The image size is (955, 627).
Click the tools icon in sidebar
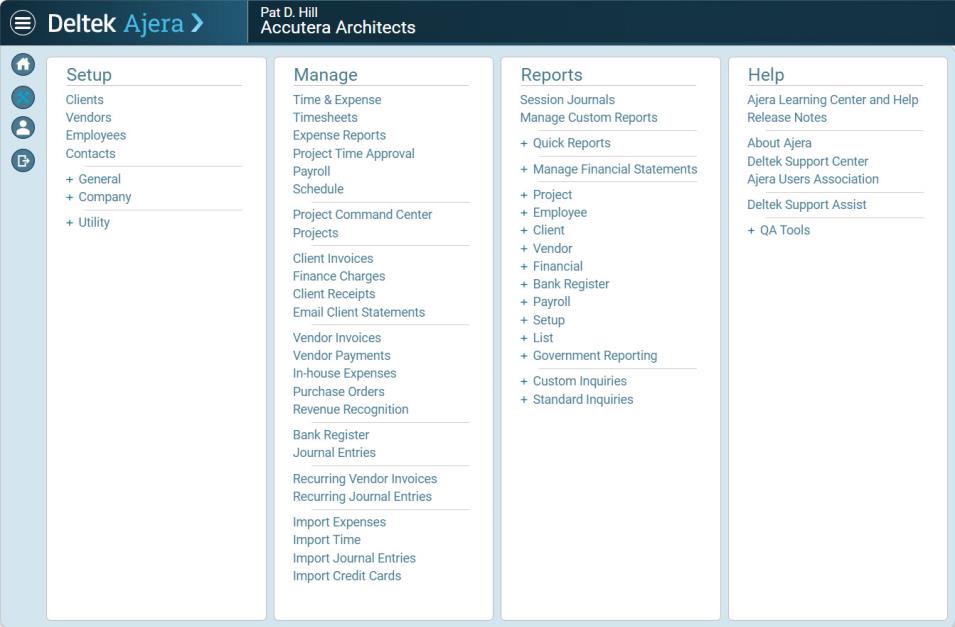pos(22,97)
